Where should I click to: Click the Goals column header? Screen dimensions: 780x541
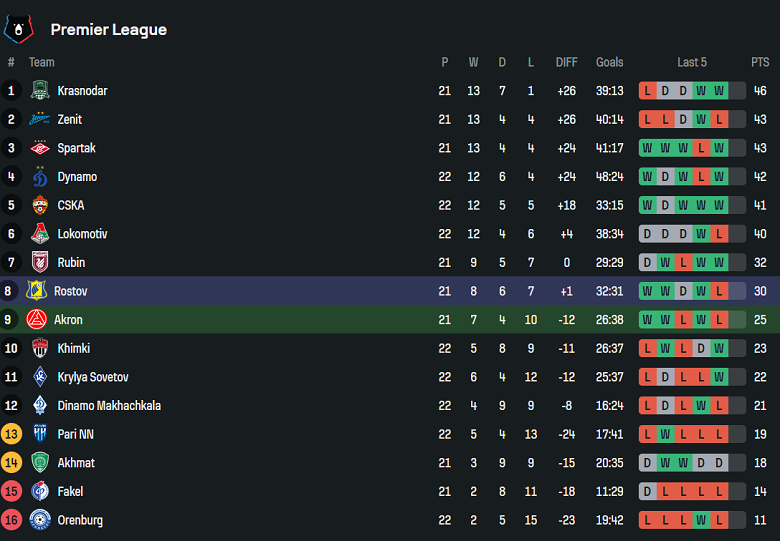609,62
